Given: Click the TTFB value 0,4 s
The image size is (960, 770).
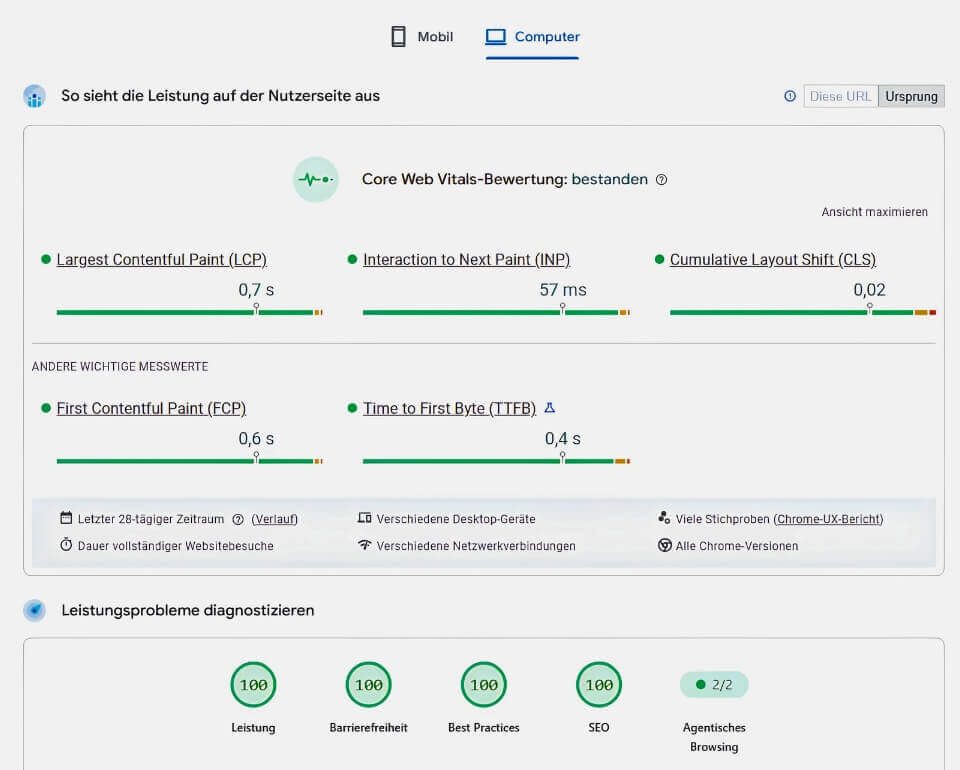Looking at the screenshot, I should click(563, 438).
